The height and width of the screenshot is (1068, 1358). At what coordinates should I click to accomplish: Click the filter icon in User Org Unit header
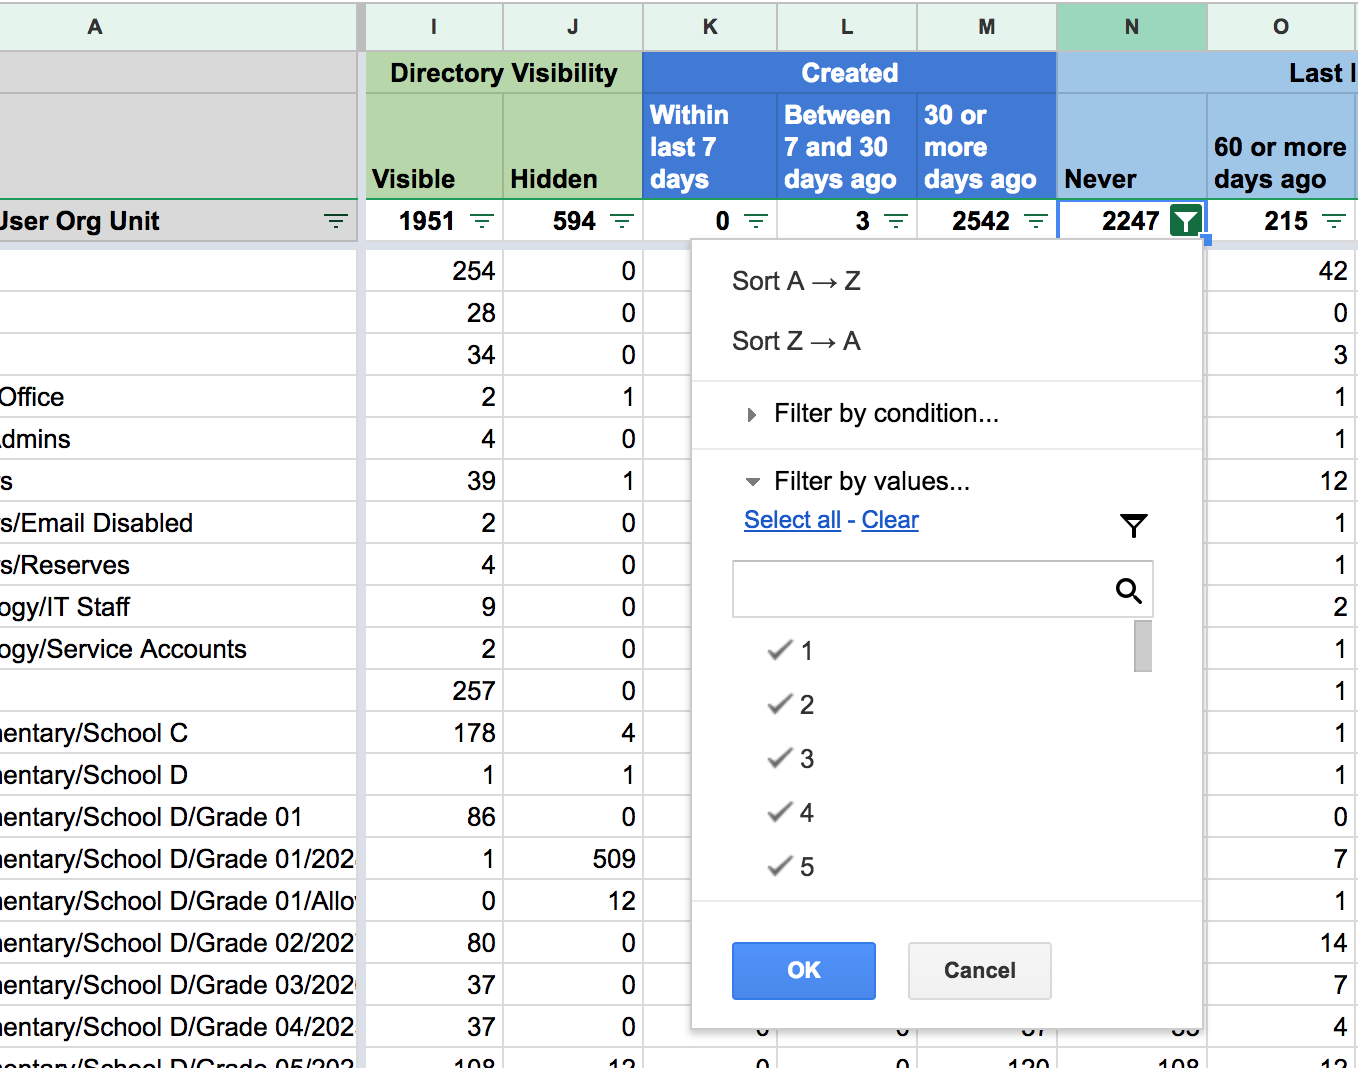tap(335, 221)
